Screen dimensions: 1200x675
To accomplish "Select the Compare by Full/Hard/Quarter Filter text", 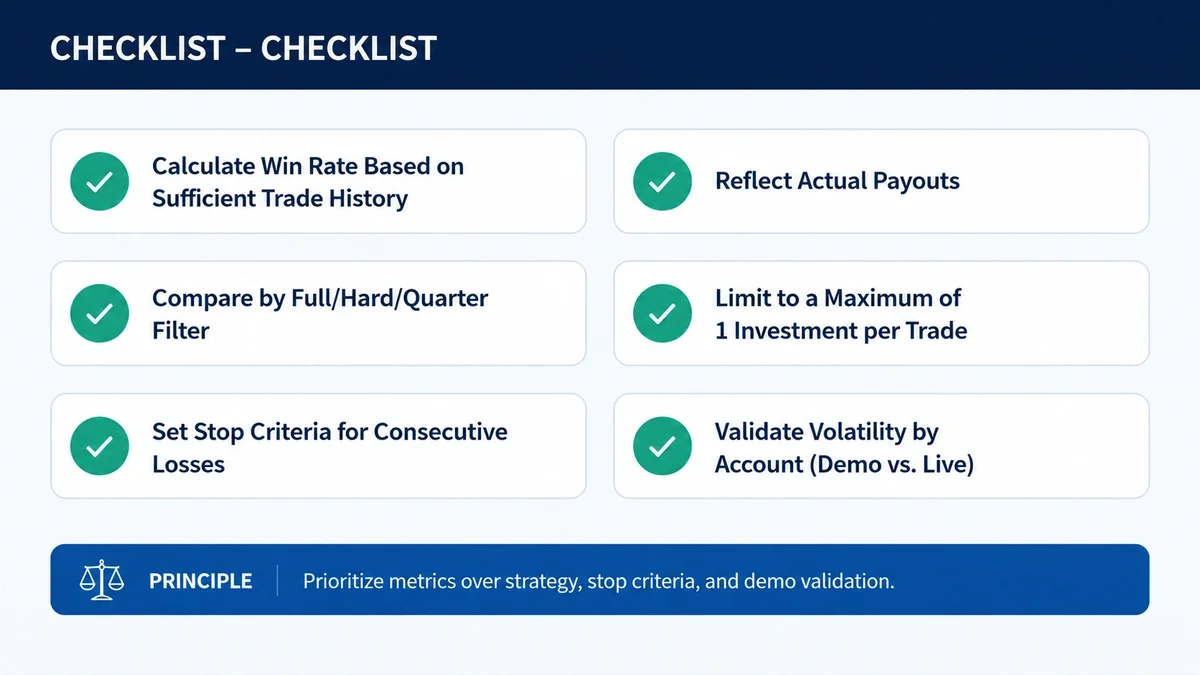I will [320, 314].
